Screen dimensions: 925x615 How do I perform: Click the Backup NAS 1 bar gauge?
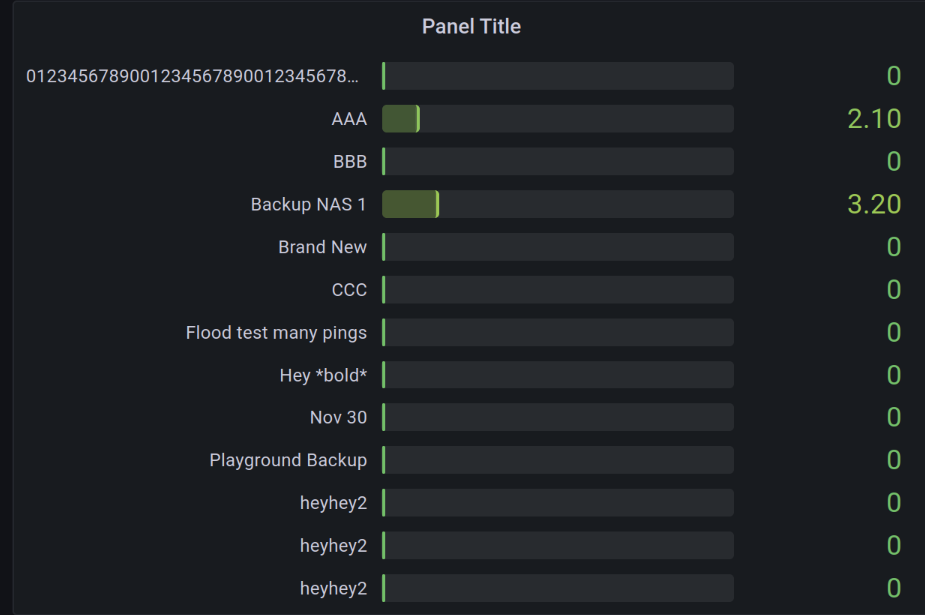[x=558, y=204]
